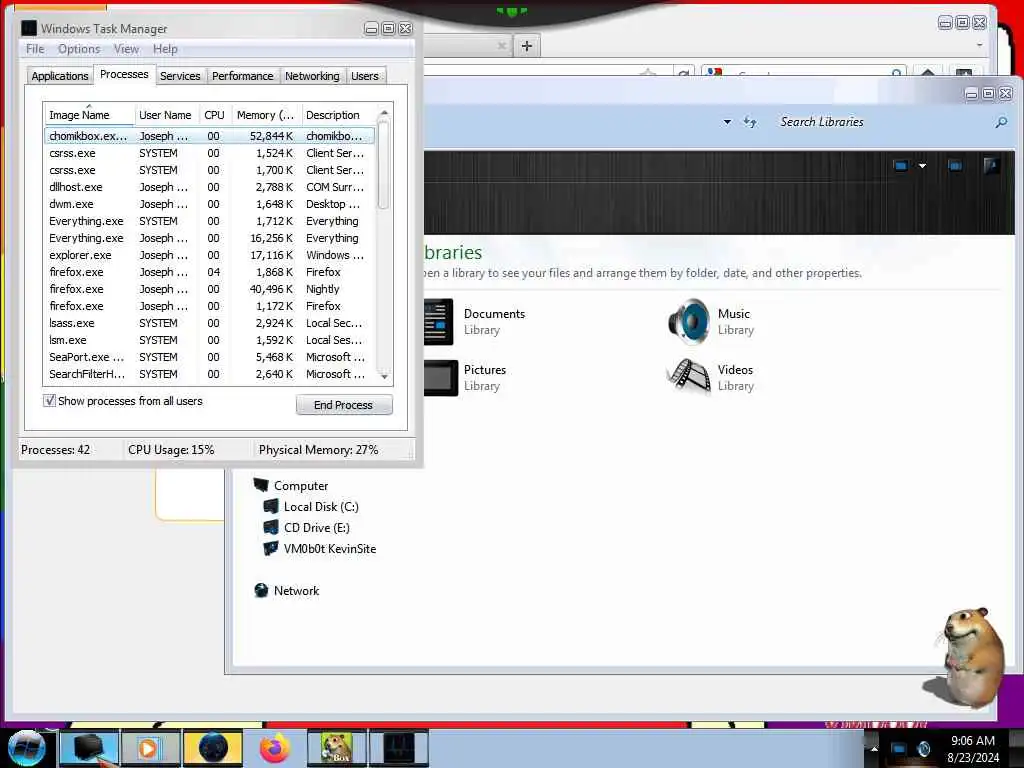Select Local Disk (C:) drive icon

tap(271, 506)
